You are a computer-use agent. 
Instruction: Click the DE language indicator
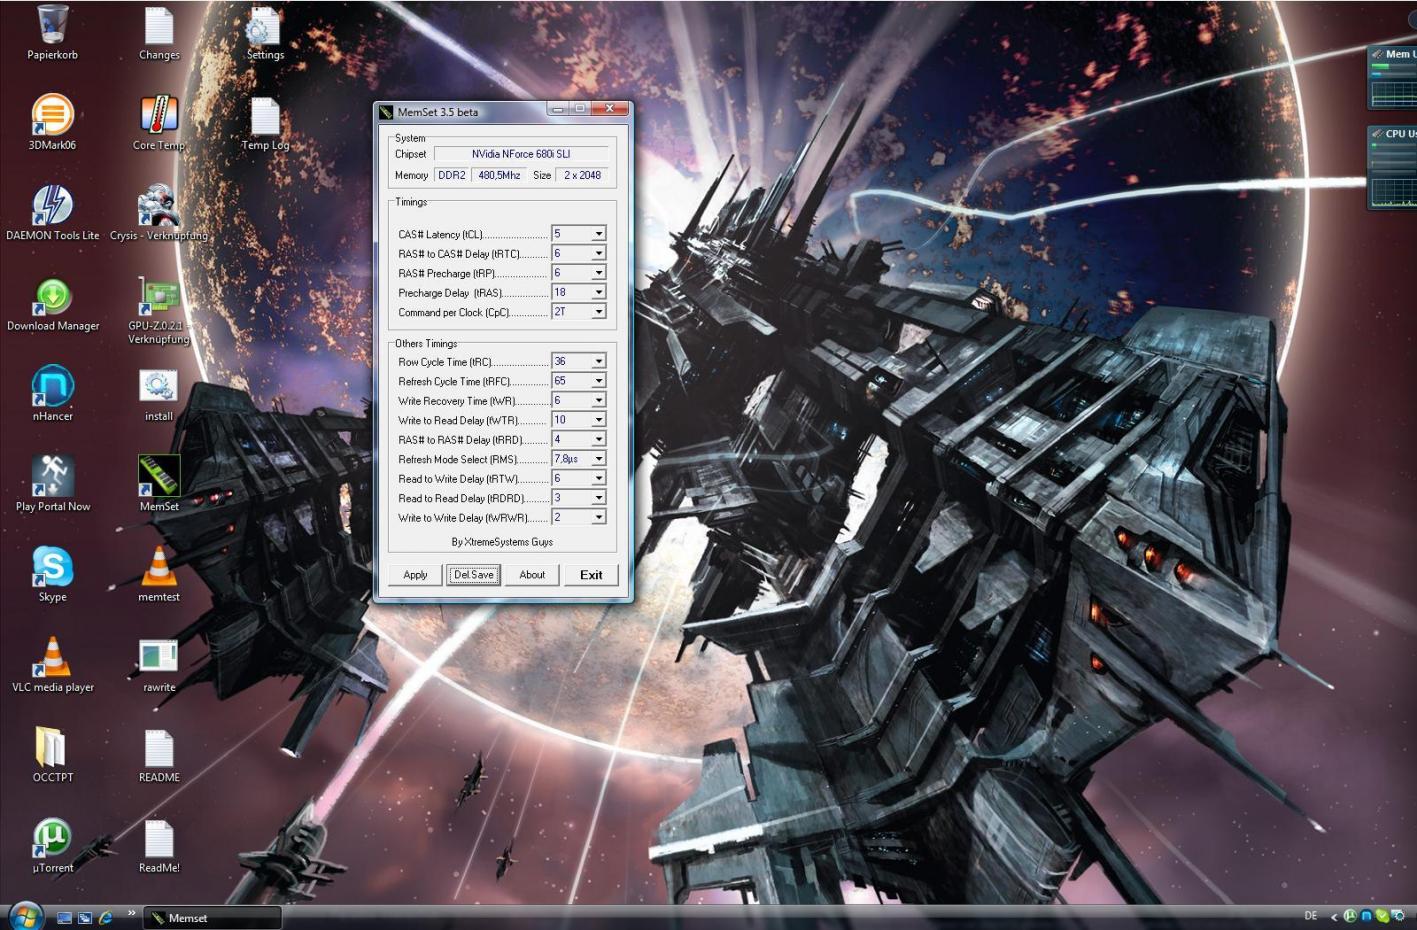1311,916
